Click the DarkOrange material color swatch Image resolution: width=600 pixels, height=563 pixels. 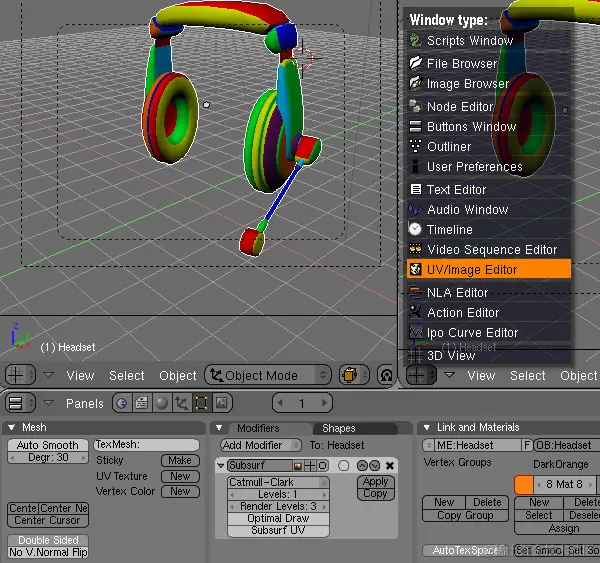(x=524, y=485)
